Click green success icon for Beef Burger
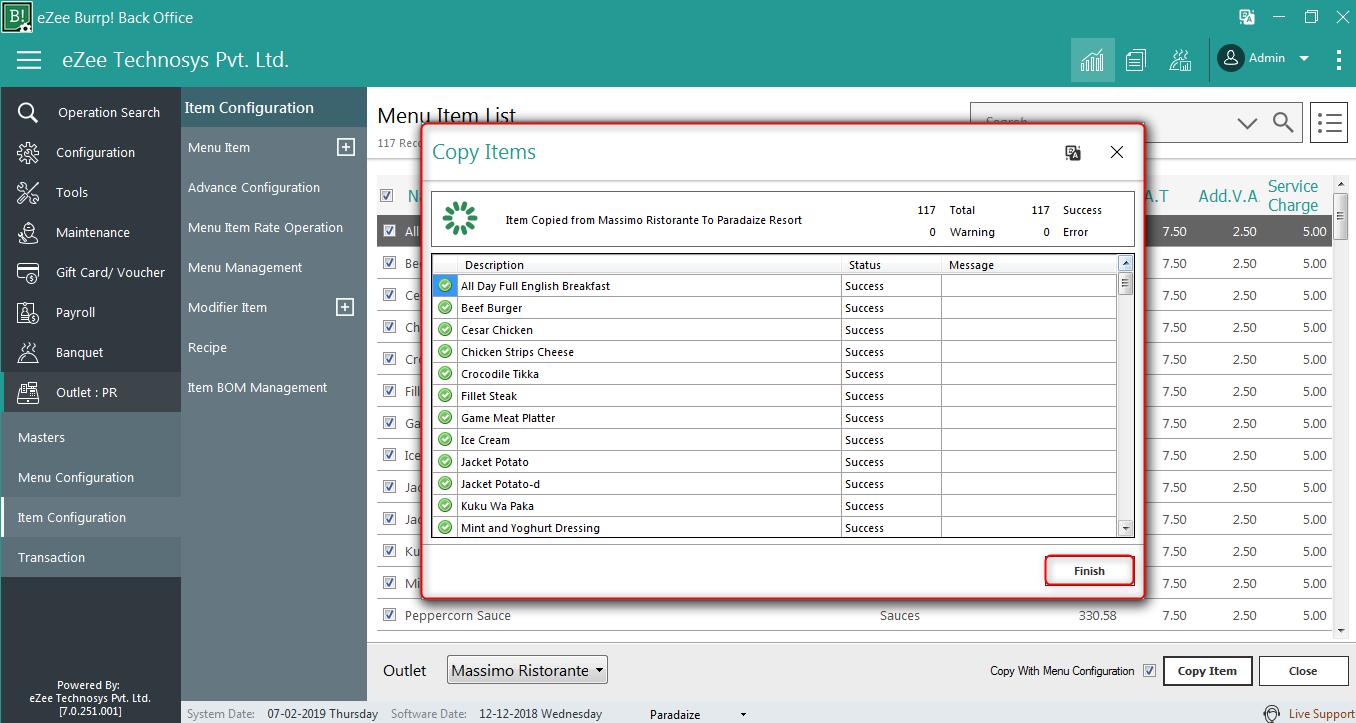The image size is (1356, 723). pos(445,308)
